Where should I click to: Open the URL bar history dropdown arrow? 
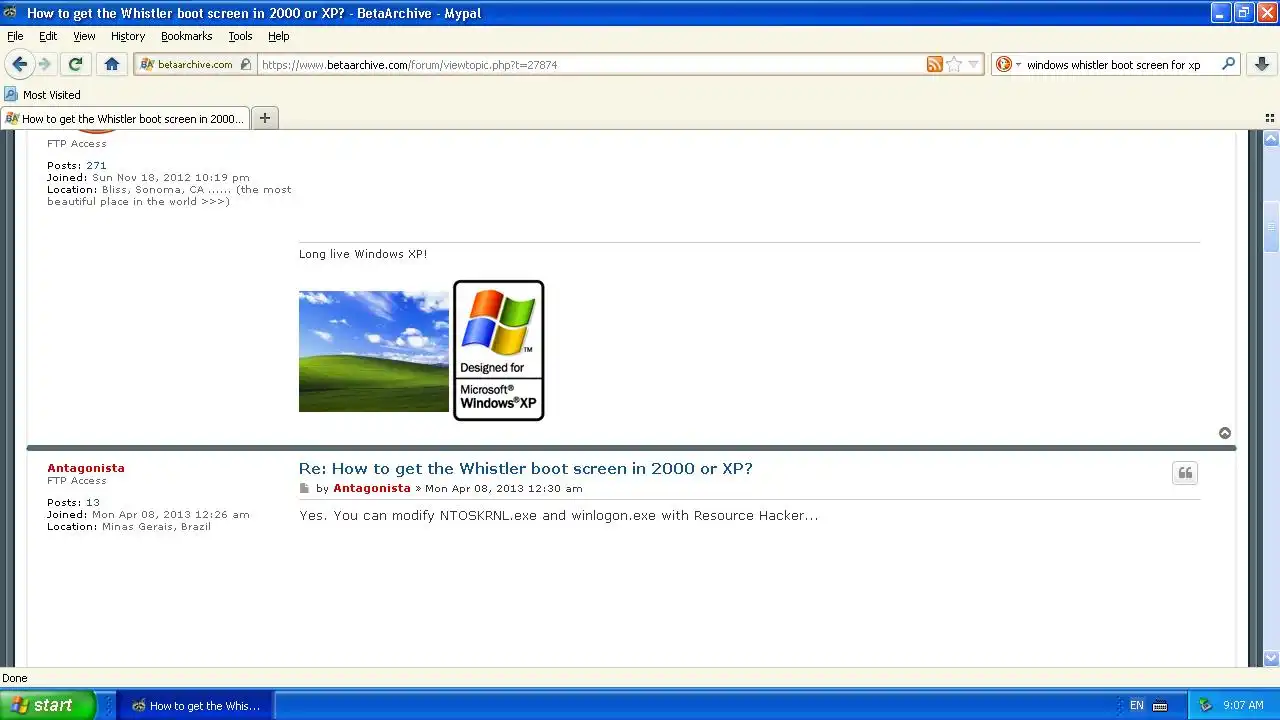[973, 65]
